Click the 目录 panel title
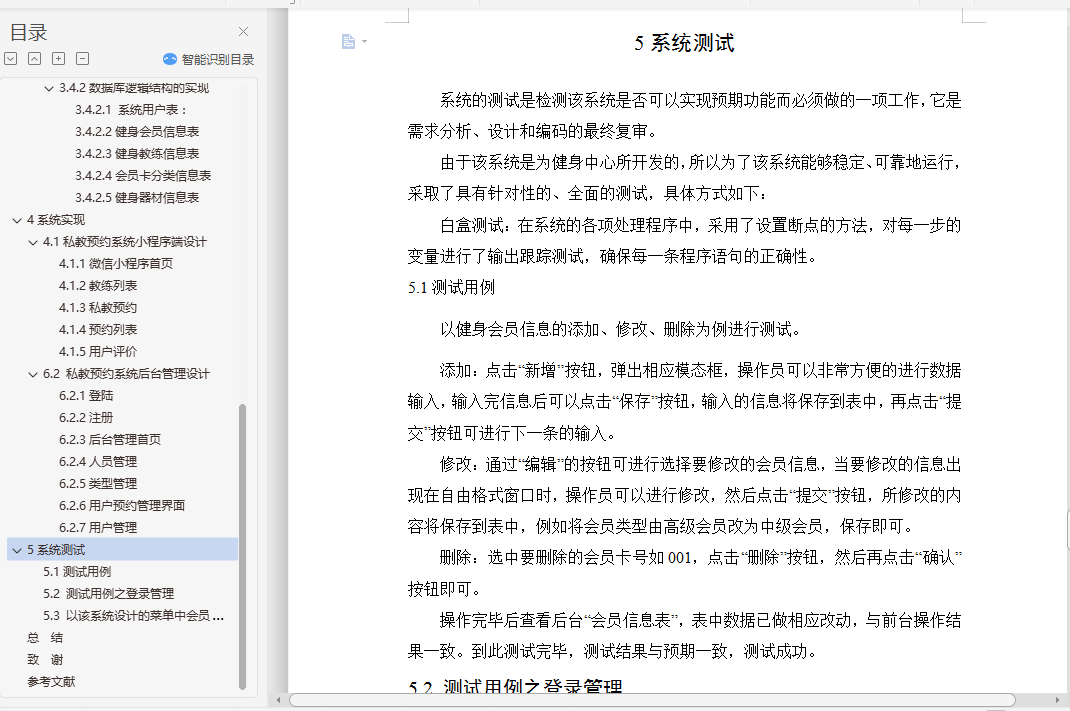This screenshot has width=1070, height=711. click(x=29, y=32)
